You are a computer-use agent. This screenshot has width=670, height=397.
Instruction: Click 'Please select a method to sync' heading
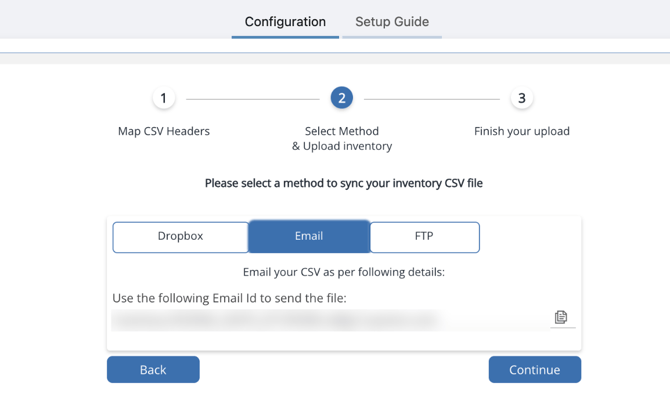click(x=344, y=183)
